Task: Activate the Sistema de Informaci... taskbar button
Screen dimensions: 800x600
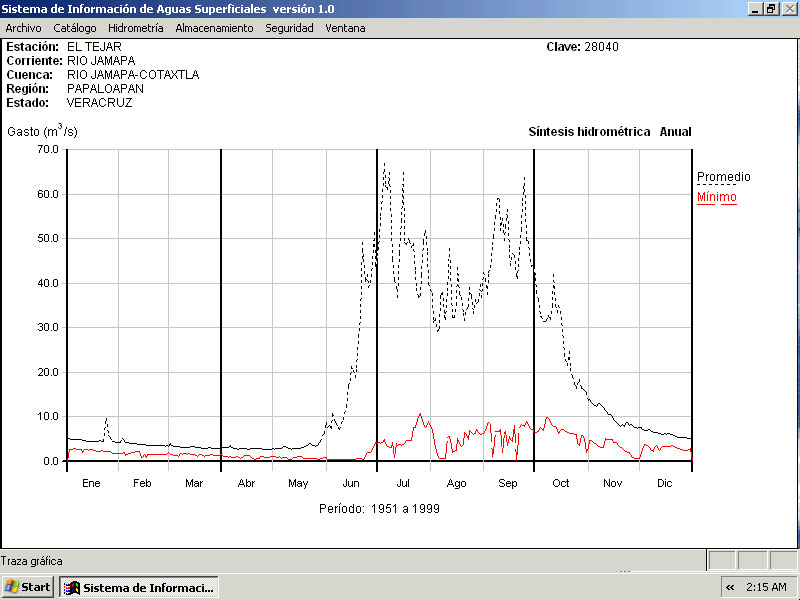Action: [138, 587]
